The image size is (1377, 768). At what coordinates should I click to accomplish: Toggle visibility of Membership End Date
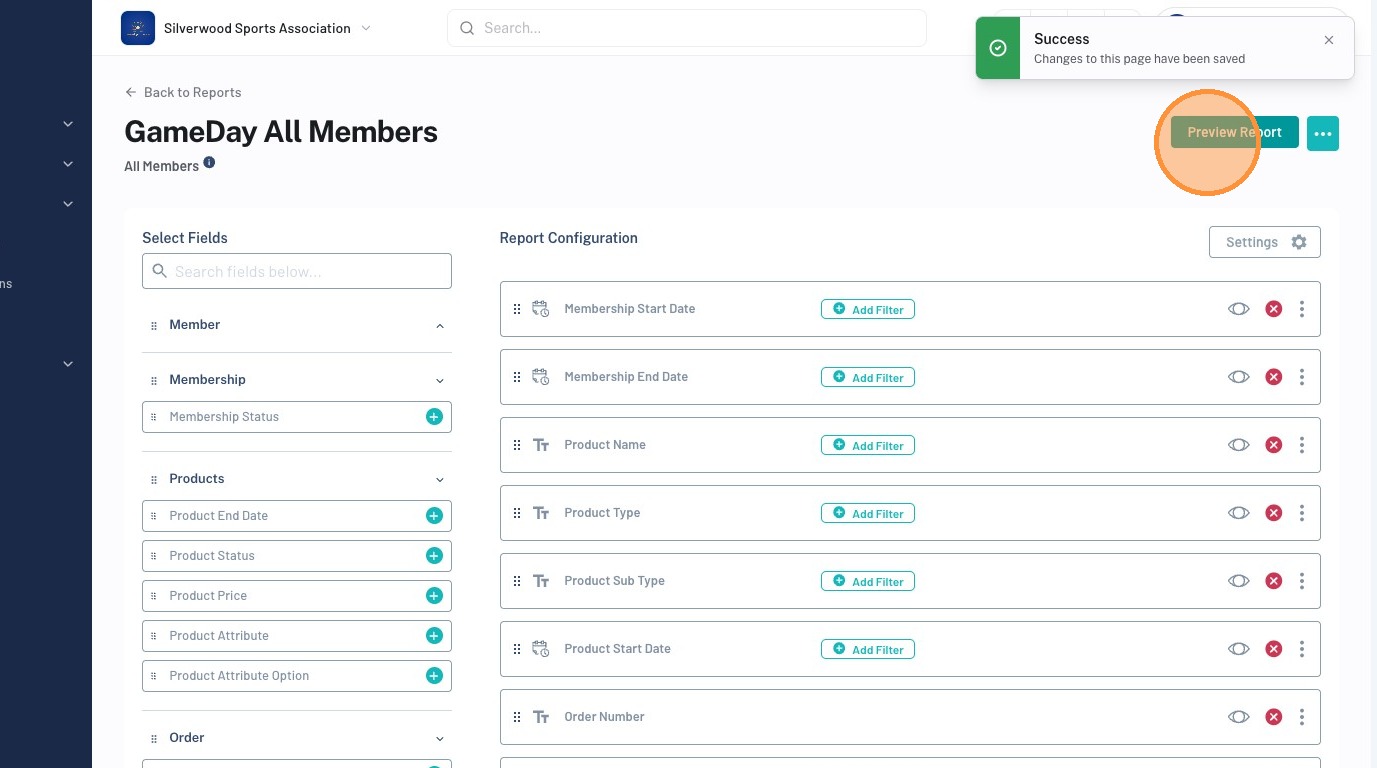point(1238,377)
